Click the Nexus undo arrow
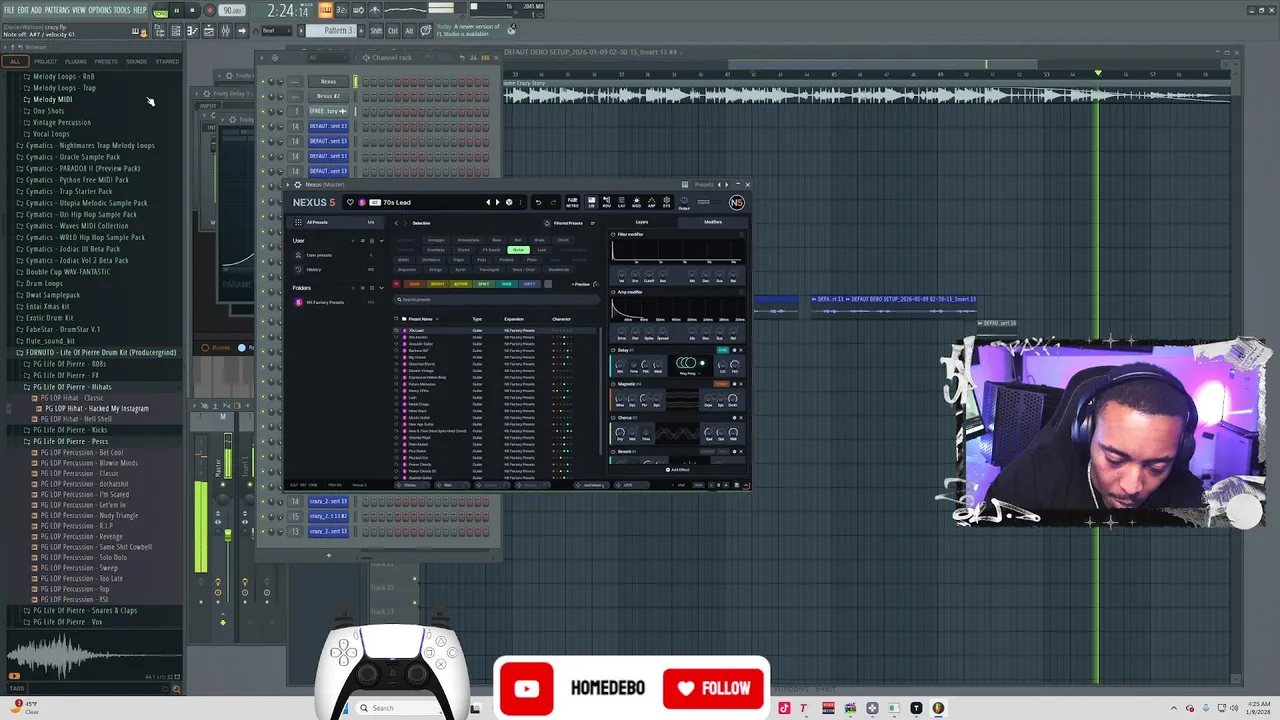Screen dimensions: 1280x720 coord(538,202)
